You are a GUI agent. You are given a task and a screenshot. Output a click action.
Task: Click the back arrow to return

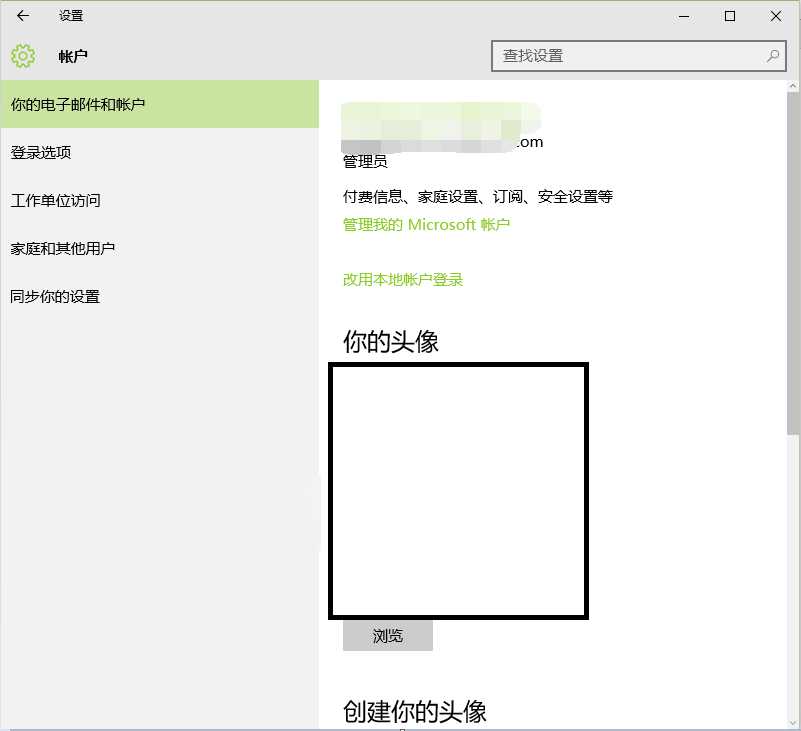(22, 16)
